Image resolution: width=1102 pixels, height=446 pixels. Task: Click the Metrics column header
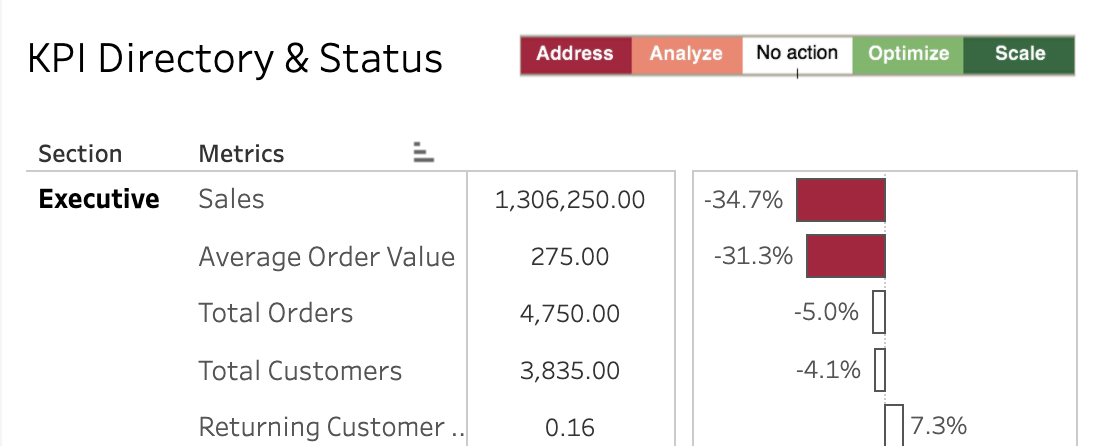point(241,154)
